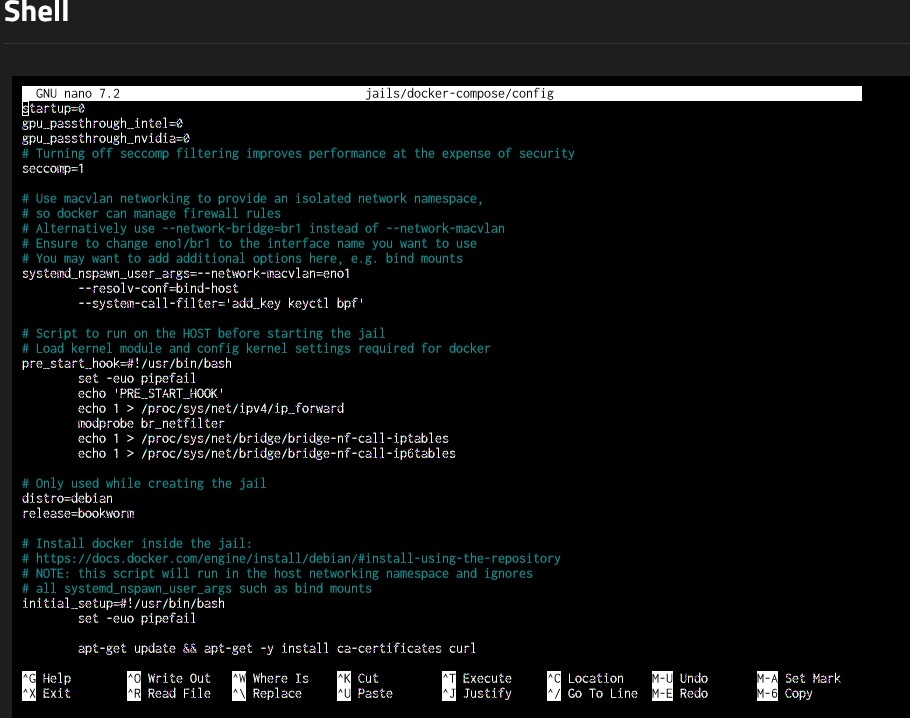Click the Set Mark shortcut label

pos(812,678)
